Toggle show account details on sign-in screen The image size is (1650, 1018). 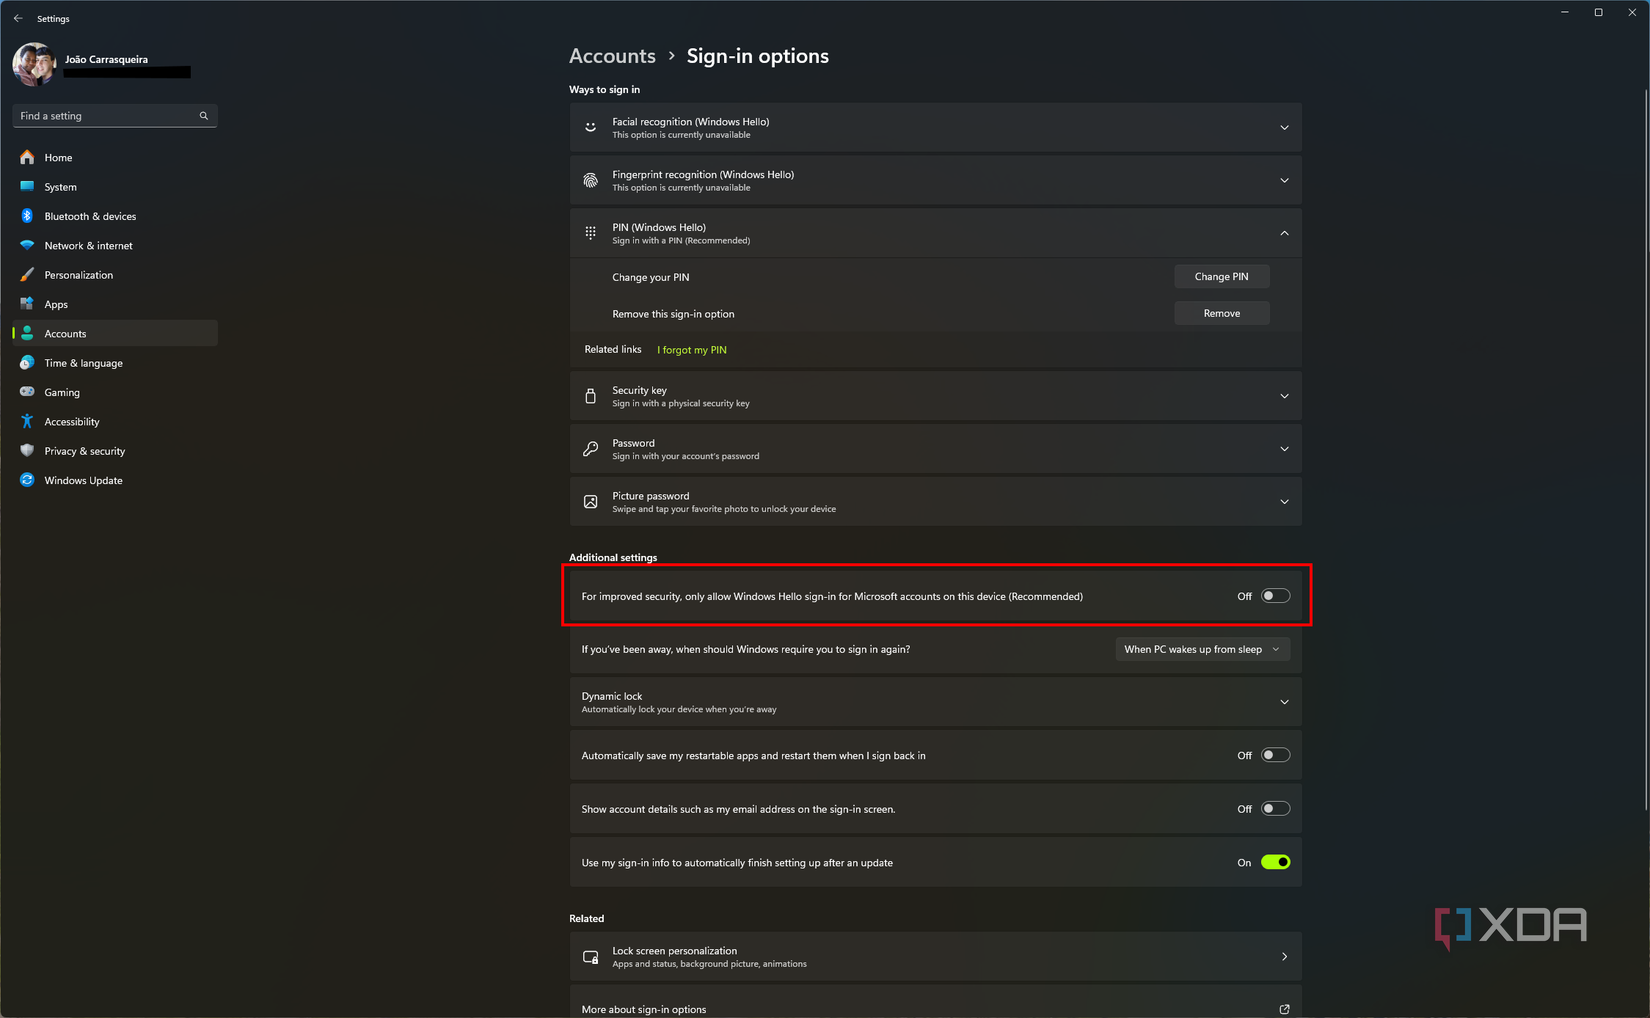pyautogui.click(x=1275, y=809)
